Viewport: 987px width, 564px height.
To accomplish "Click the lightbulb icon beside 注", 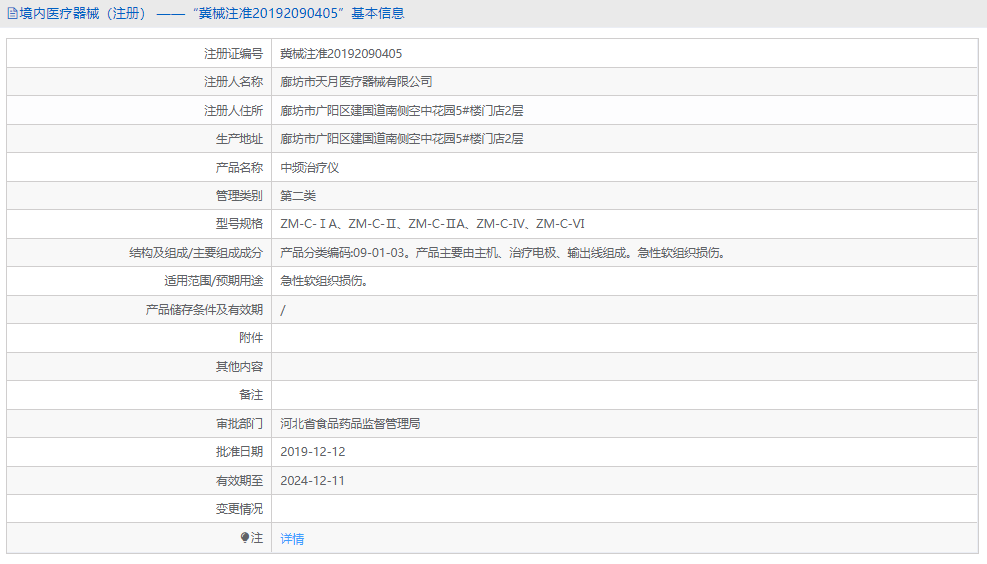I will [x=245, y=538].
